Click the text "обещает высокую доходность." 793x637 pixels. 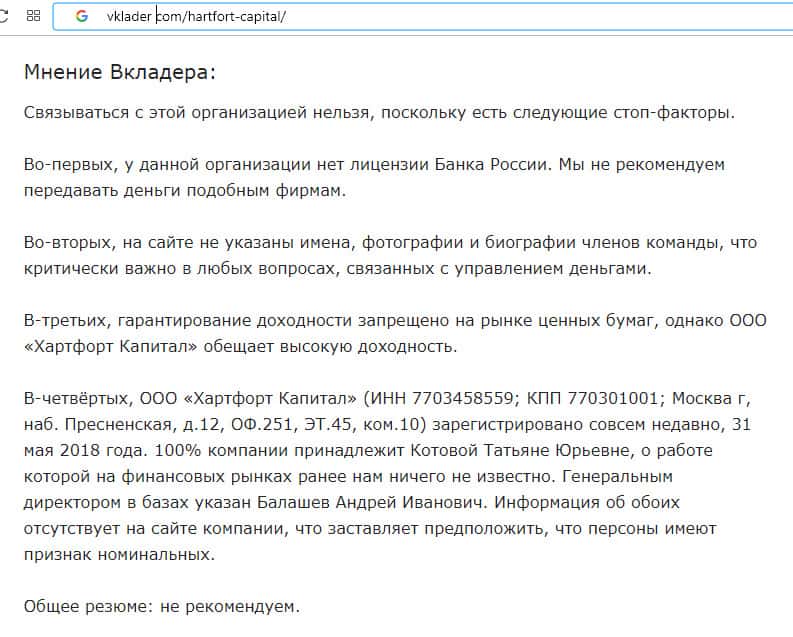click(330, 347)
